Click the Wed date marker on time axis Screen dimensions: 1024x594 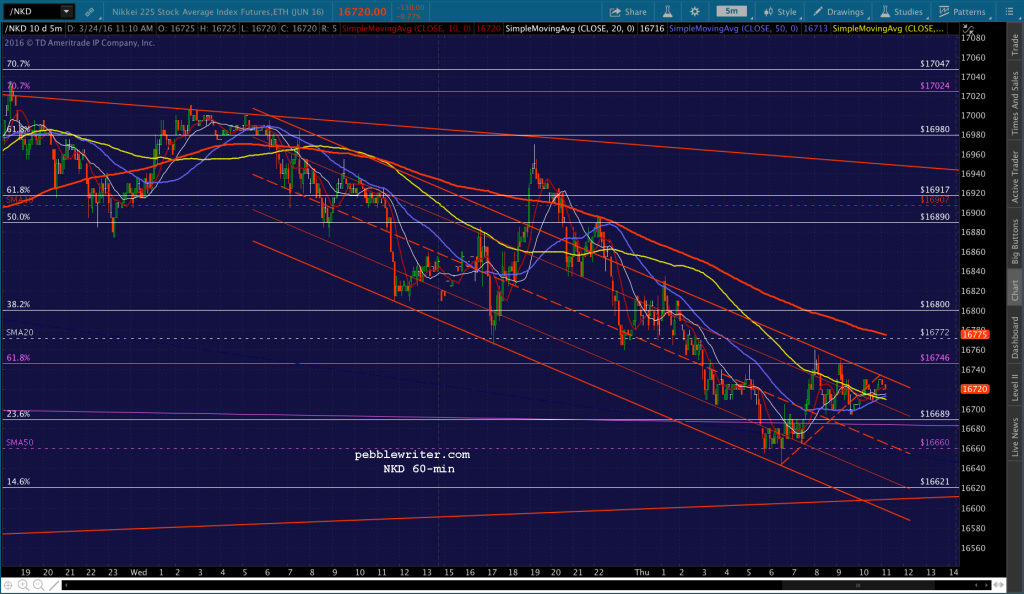(138, 572)
